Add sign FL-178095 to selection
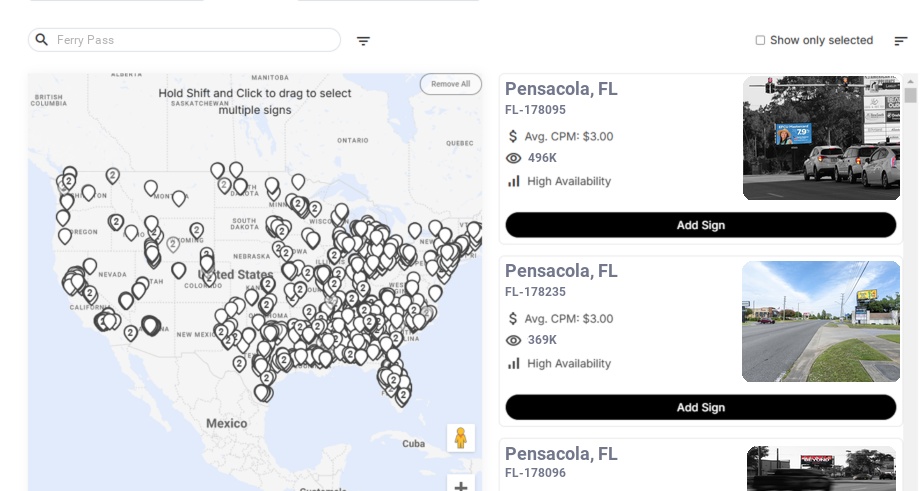Viewport: 920px width, 491px height. coord(700,225)
